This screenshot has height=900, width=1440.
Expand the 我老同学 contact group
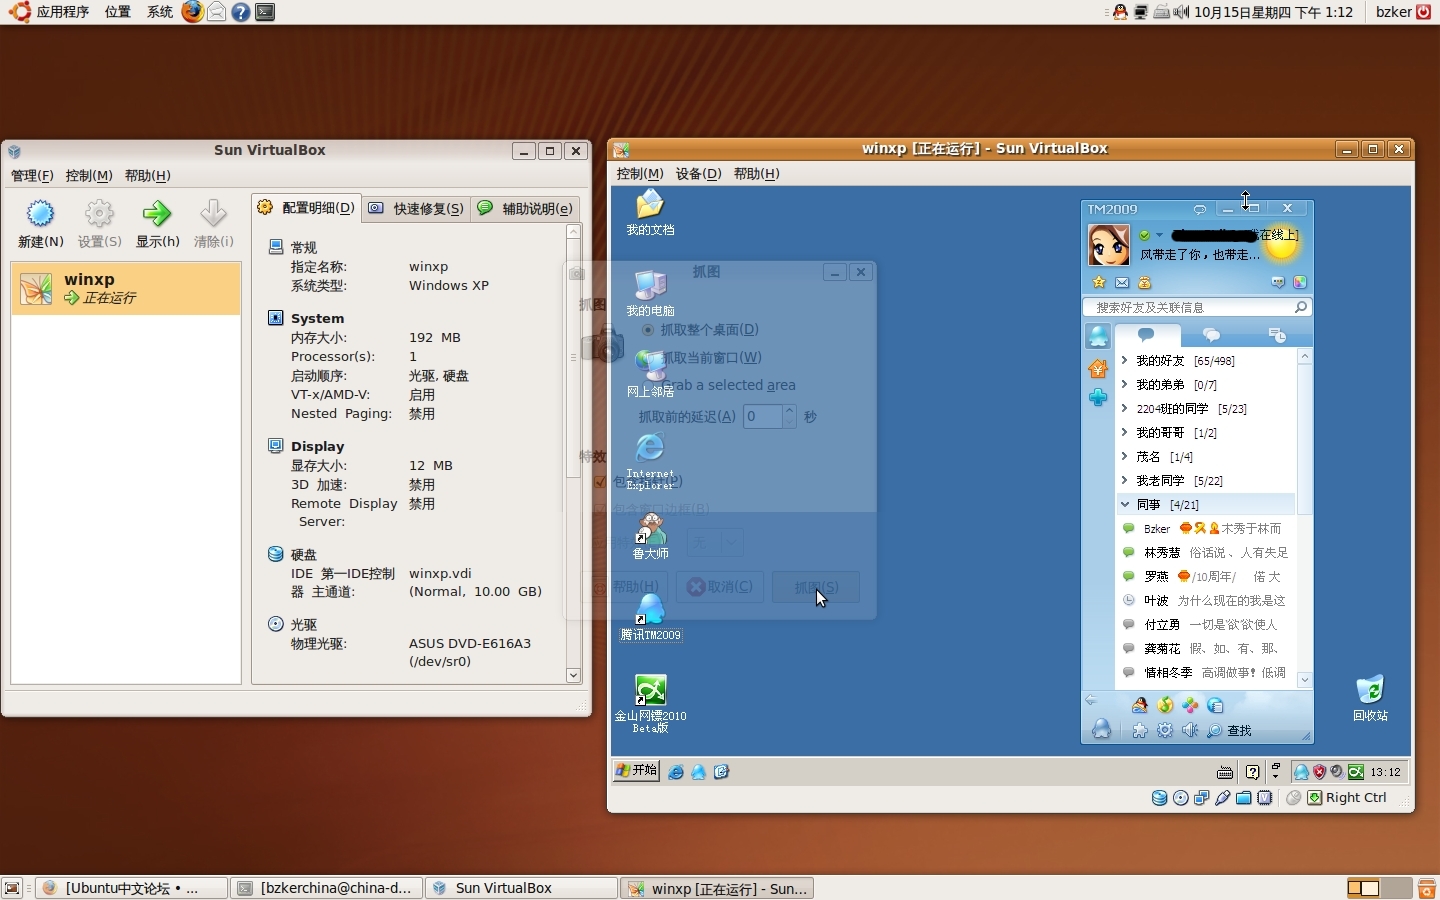pyautogui.click(x=1126, y=481)
